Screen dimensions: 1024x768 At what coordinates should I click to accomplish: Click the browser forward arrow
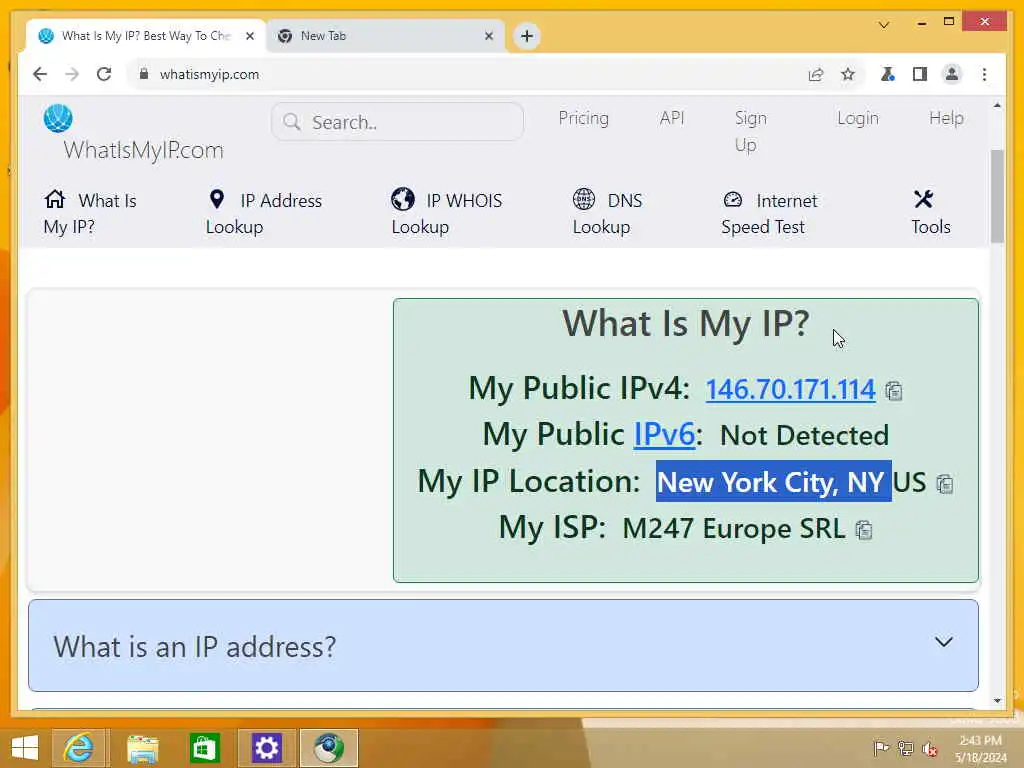72,74
